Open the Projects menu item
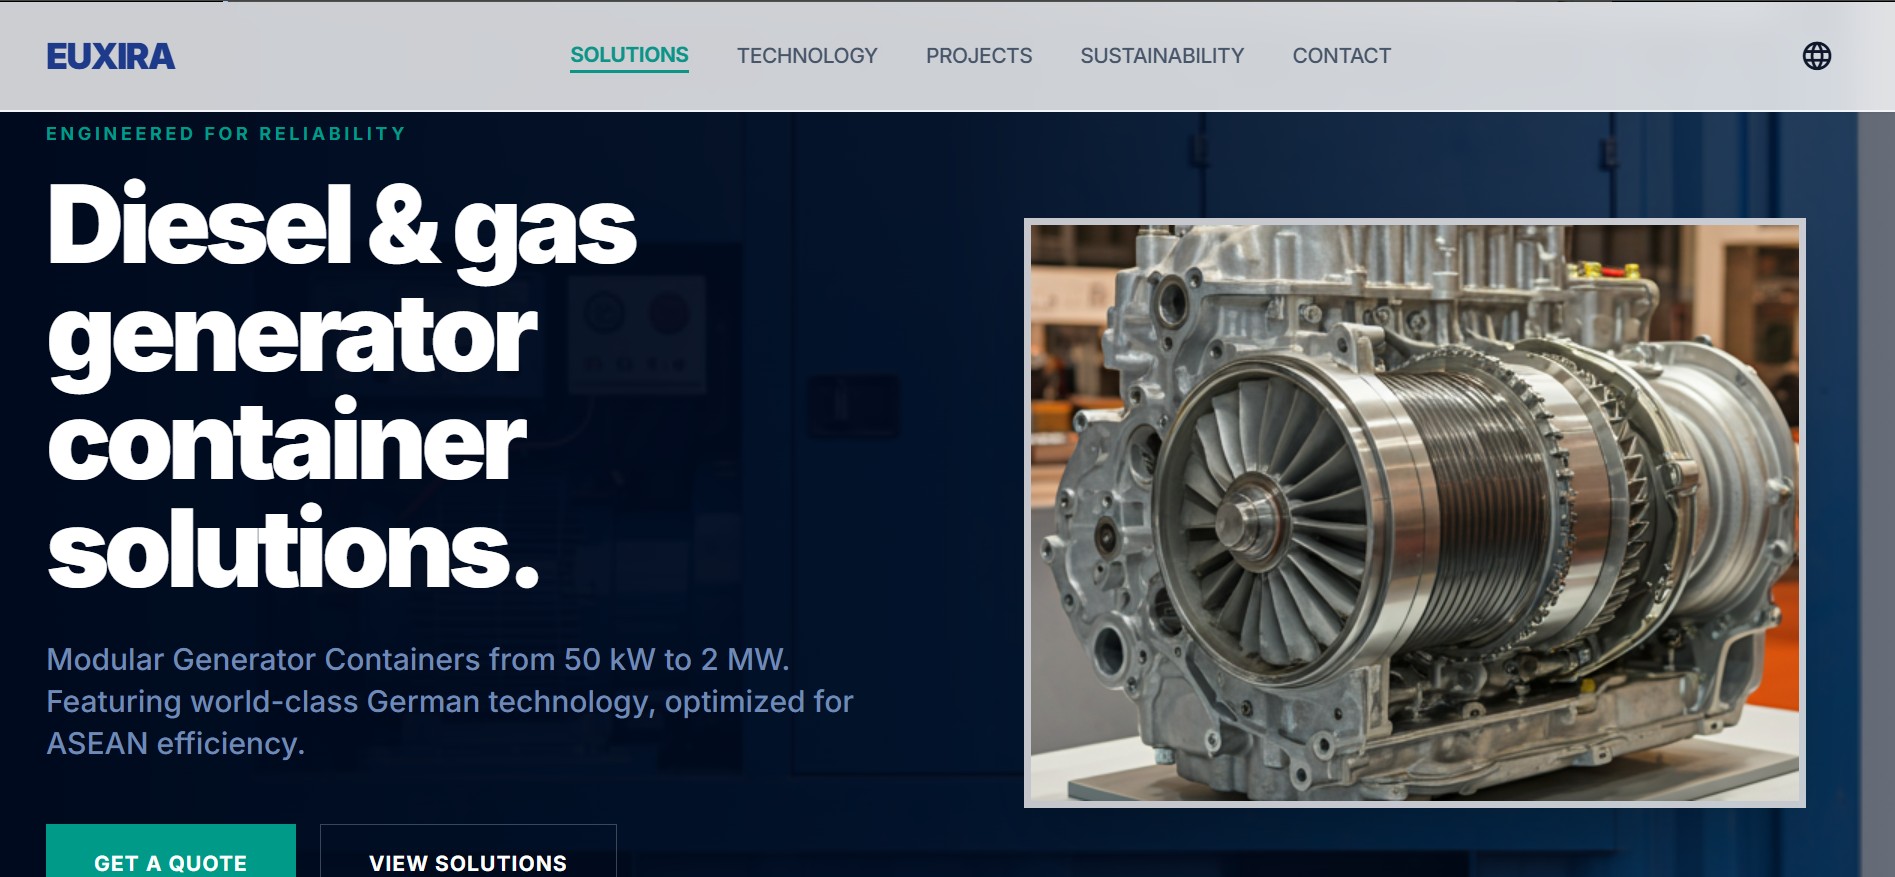1895x877 pixels. [x=978, y=56]
